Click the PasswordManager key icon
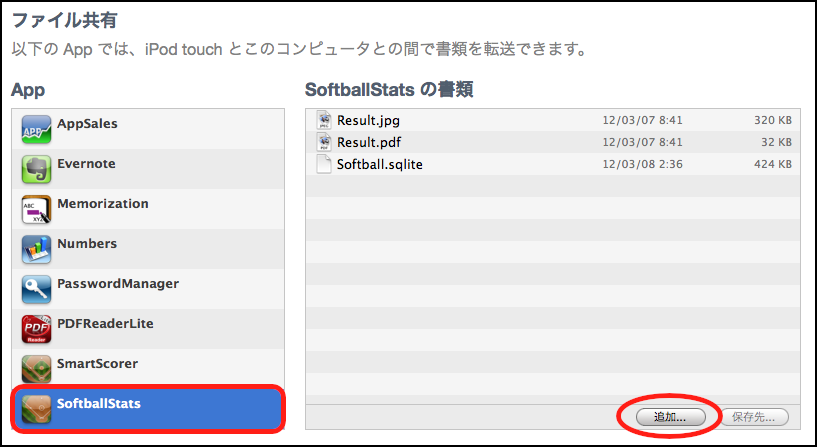This screenshot has width=817, height=447. click(36, 289)
